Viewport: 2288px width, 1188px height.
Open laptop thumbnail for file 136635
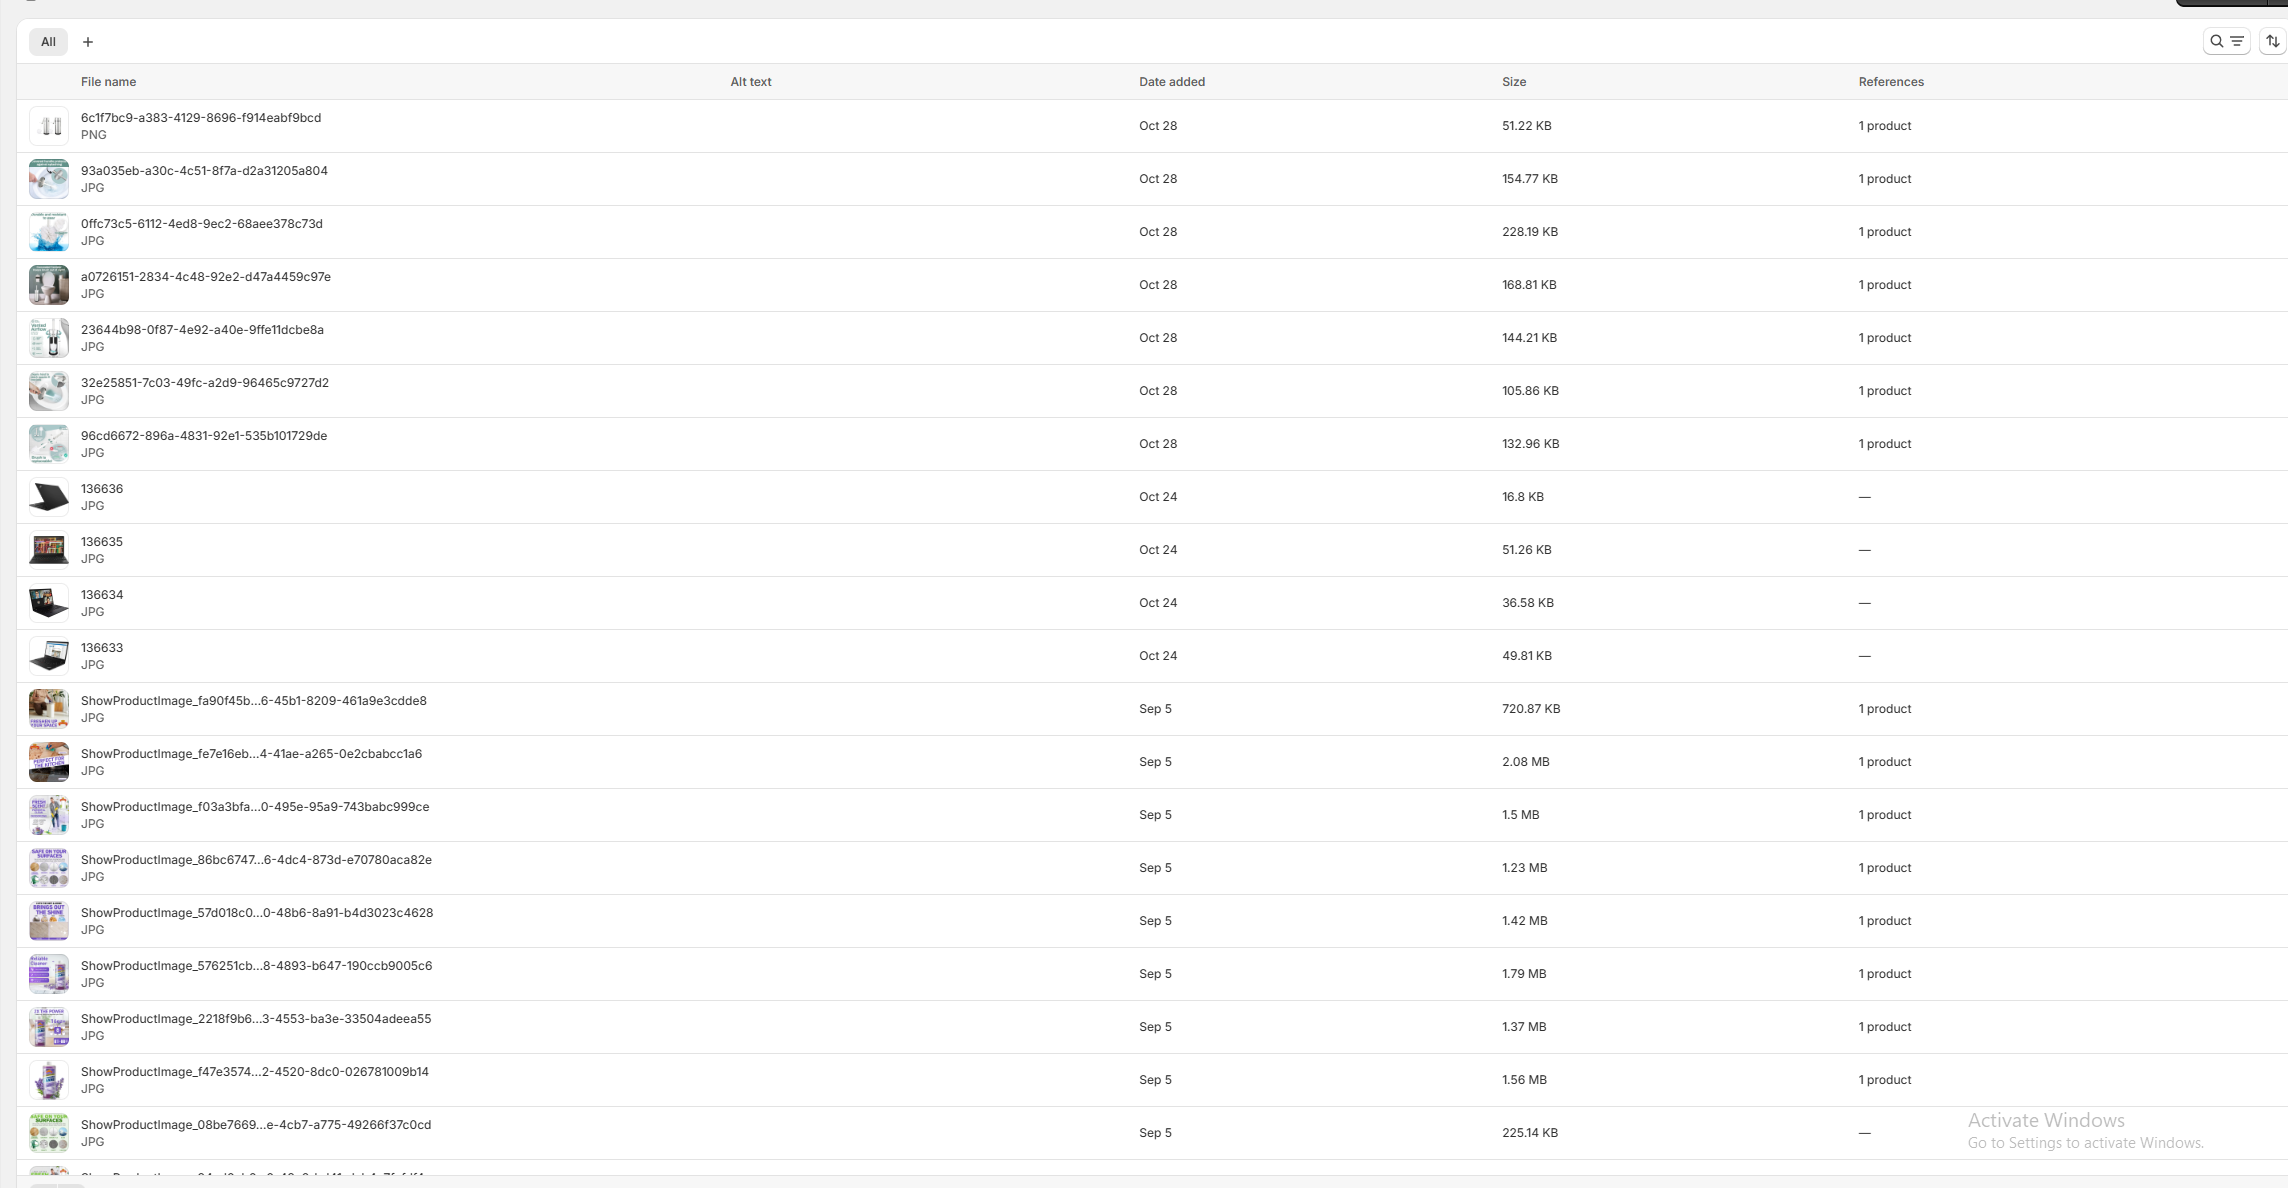click(49, 550)
